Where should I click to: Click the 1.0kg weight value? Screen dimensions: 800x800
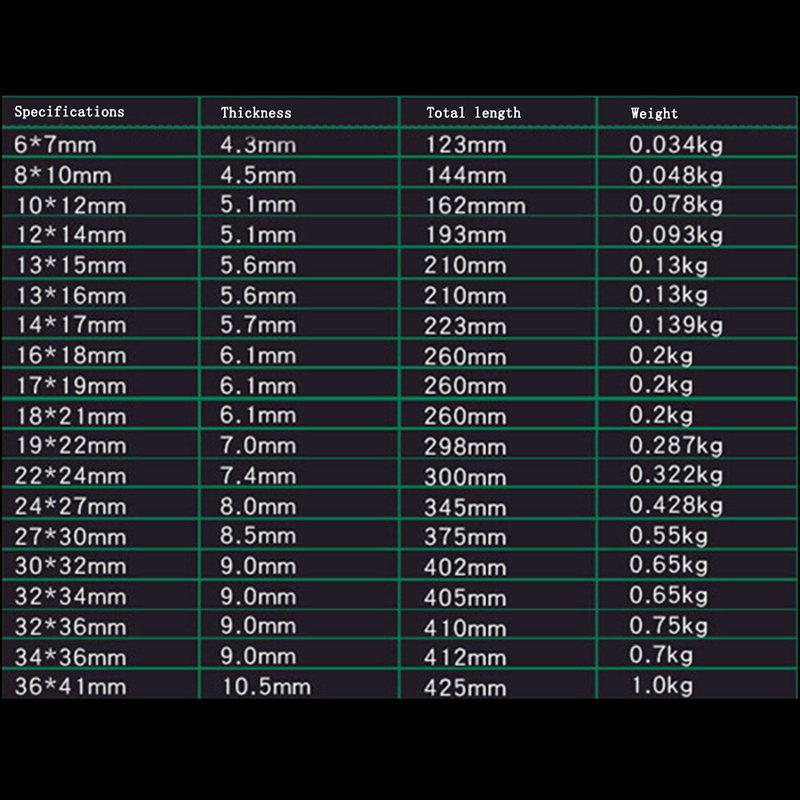point(660,686)
